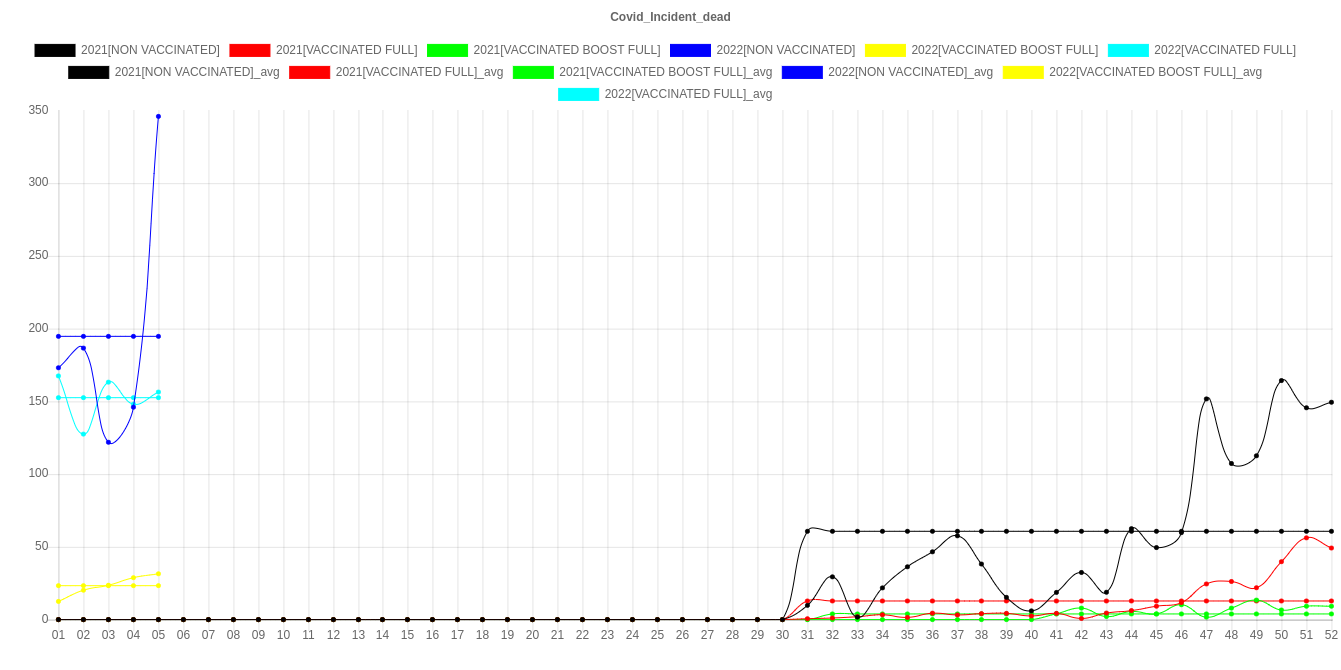Click x-axis week label 30
The image size is (1341, 670).
coord(782,635)
